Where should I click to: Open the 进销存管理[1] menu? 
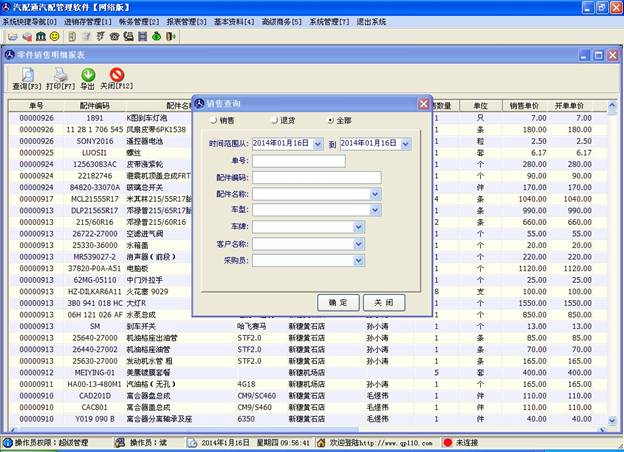tap(89, 21)
